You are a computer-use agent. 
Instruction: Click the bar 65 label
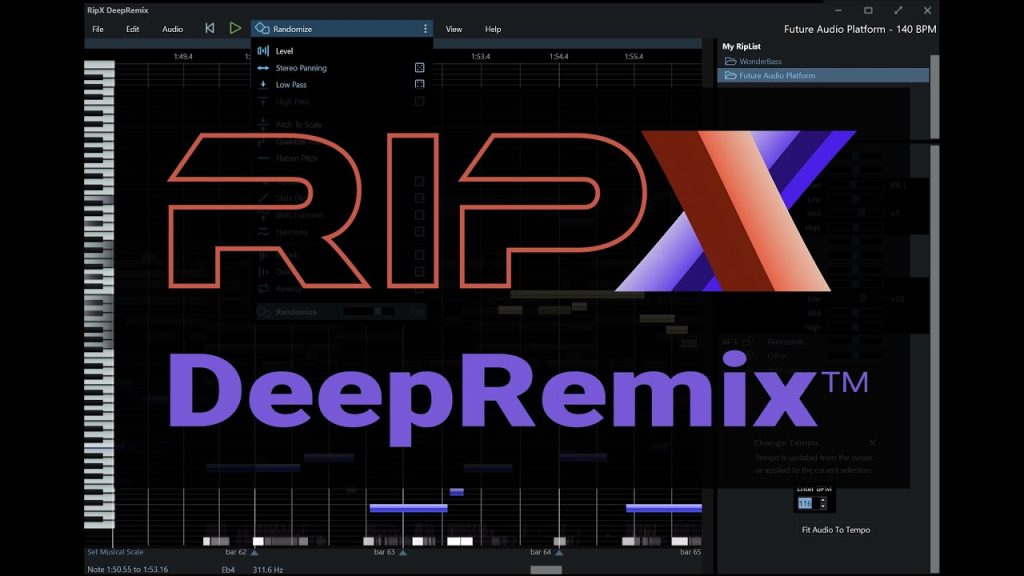(690, 552)
